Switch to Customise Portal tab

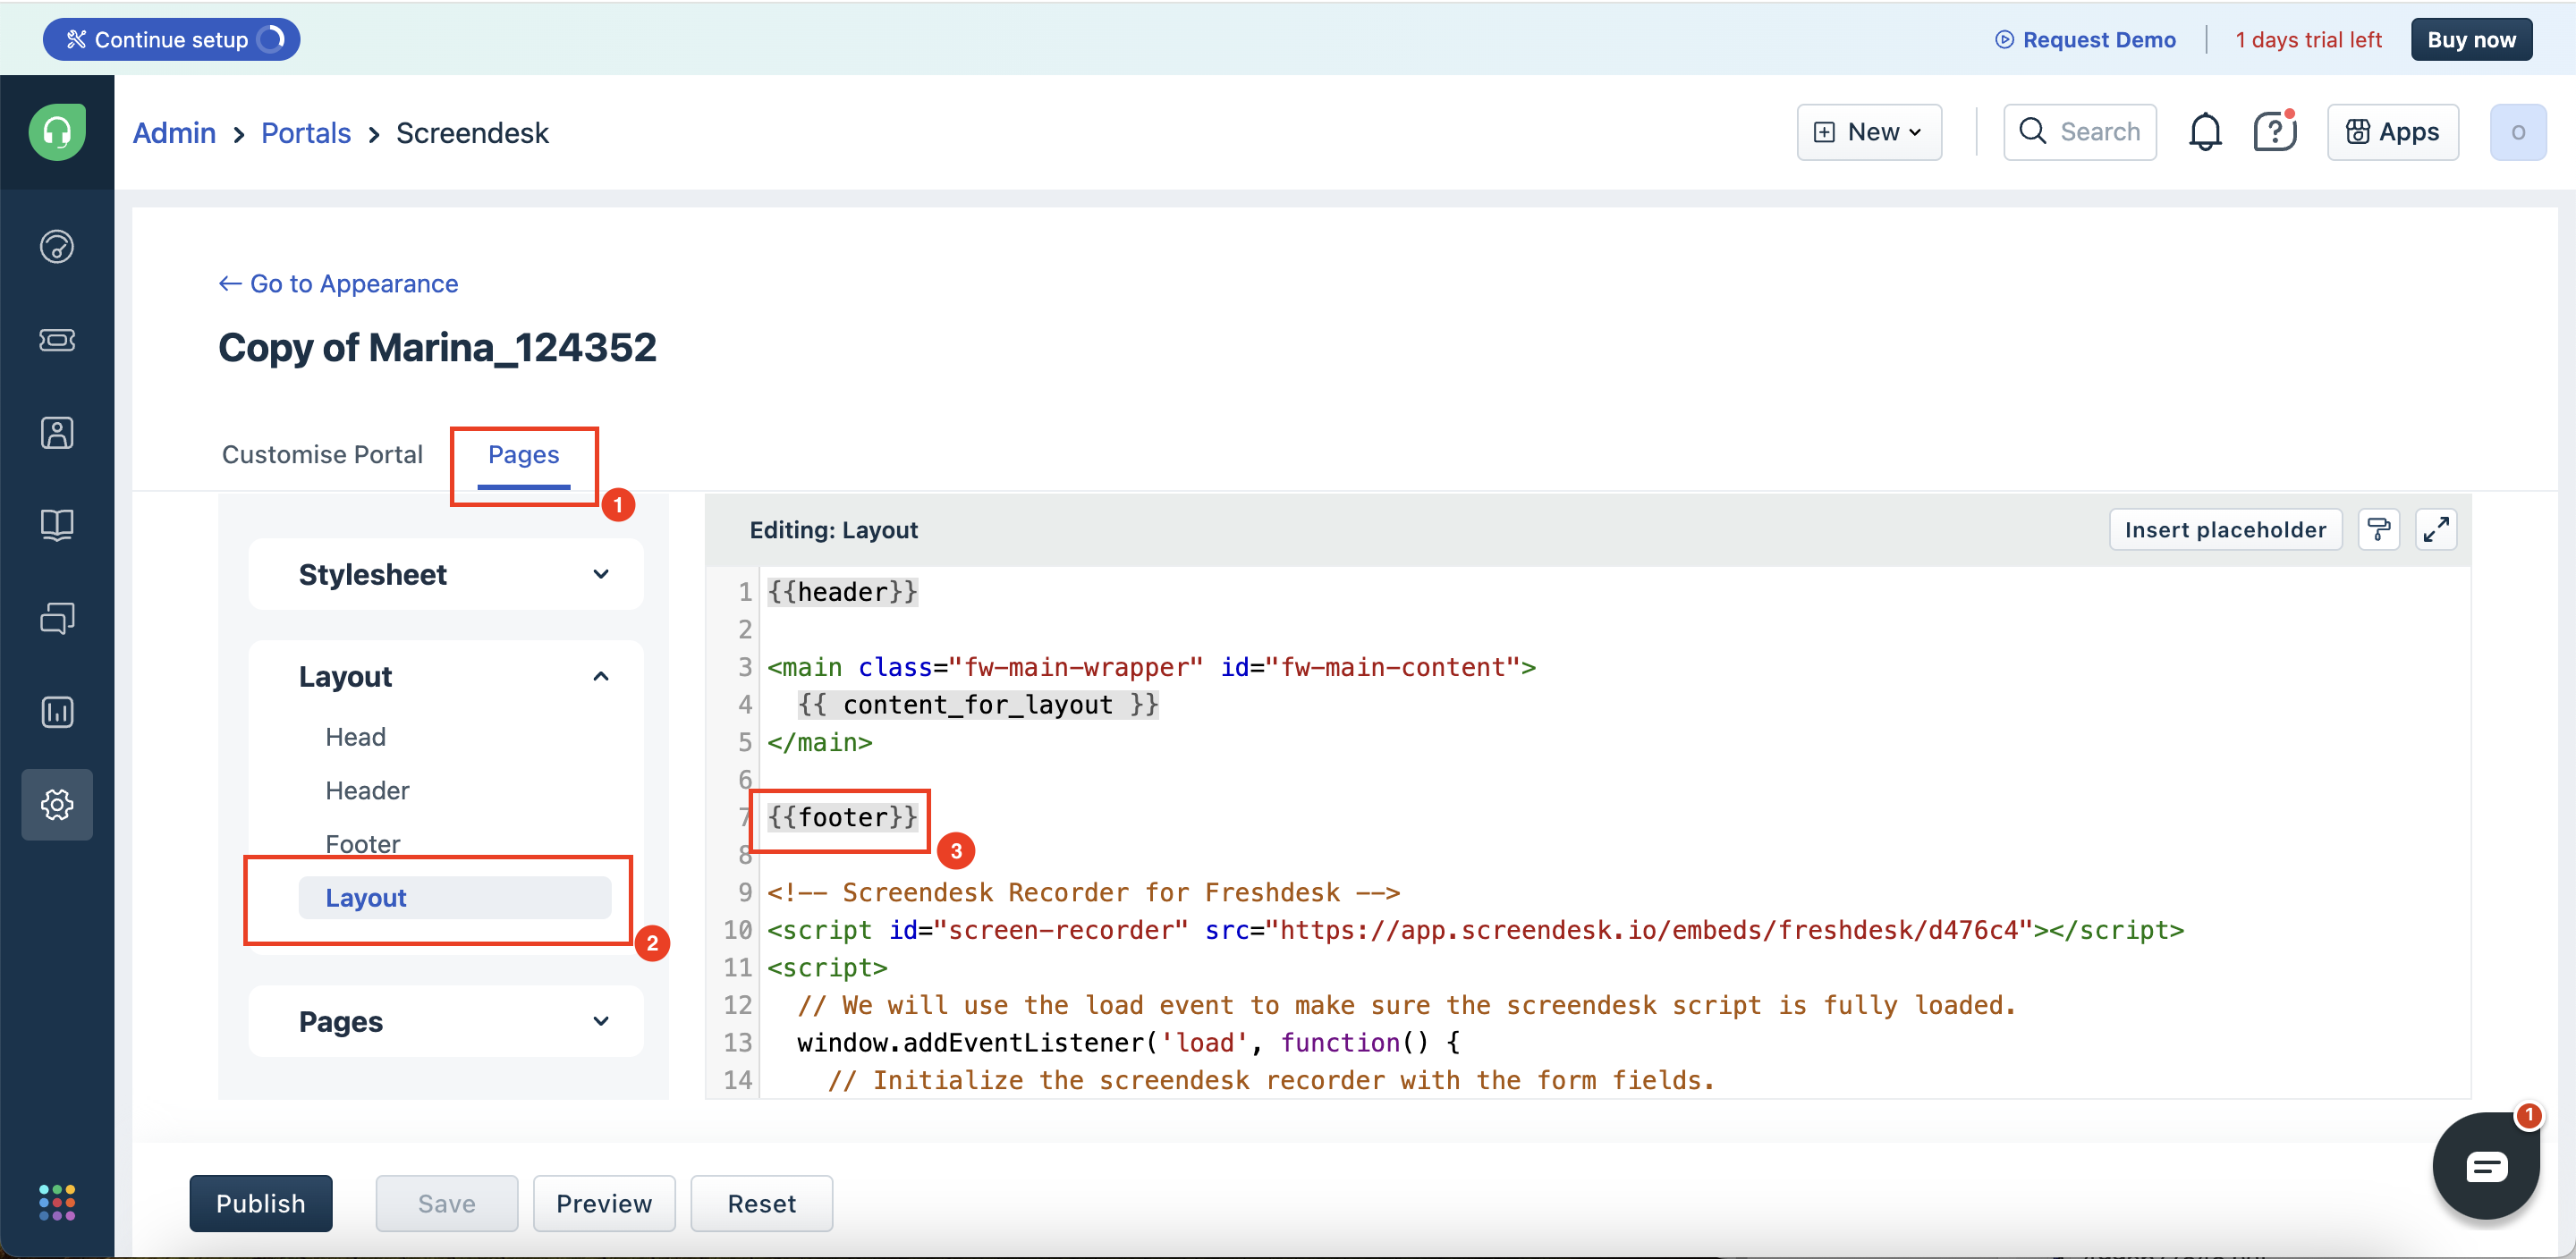click(x=322, y=454)
